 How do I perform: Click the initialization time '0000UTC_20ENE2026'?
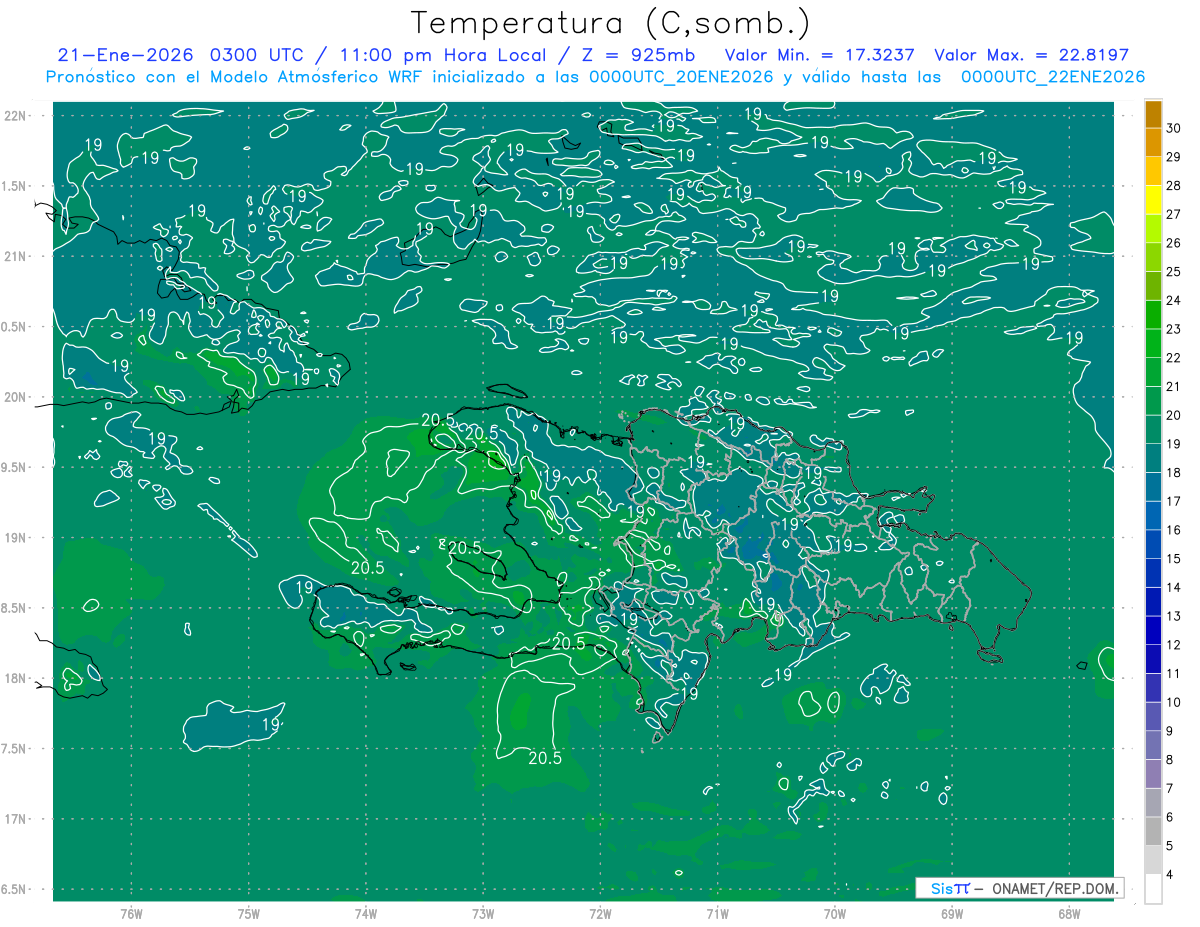click(x=679, y=77)
